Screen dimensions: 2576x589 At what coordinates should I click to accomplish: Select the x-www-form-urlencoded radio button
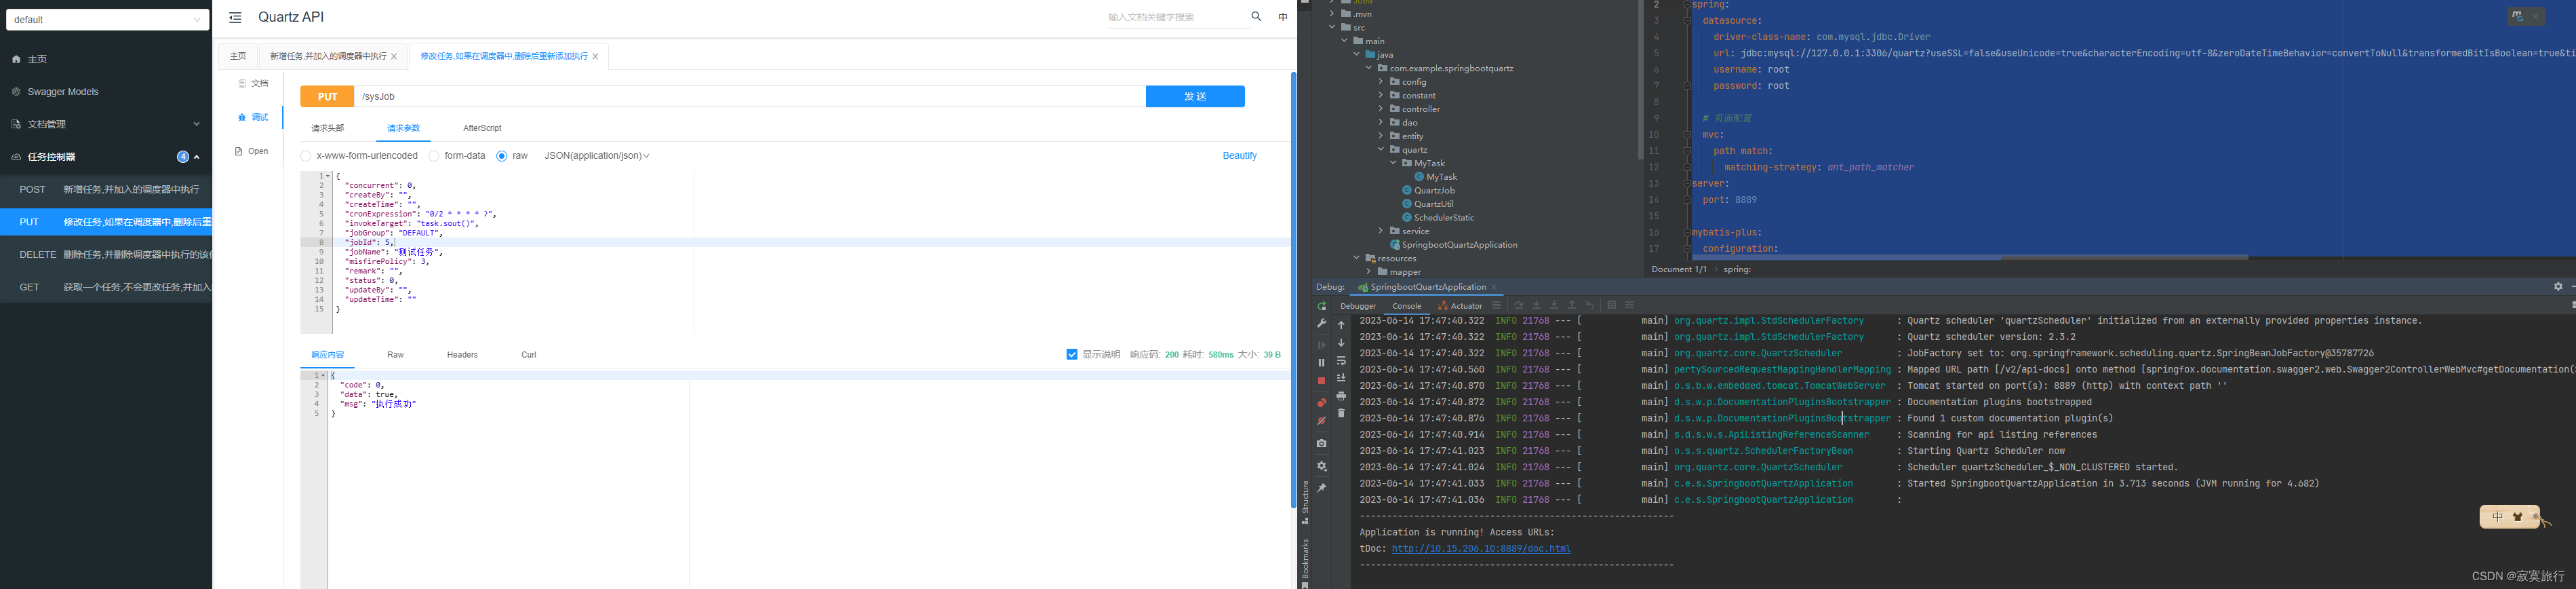click(x=306, y=156)
